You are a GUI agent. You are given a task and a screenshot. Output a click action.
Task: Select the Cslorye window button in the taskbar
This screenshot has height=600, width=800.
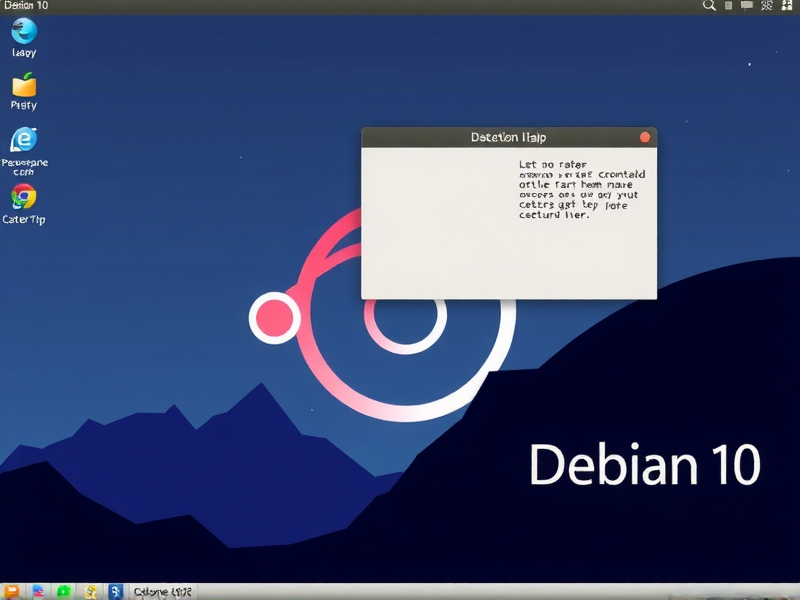[x=165, y=591]
